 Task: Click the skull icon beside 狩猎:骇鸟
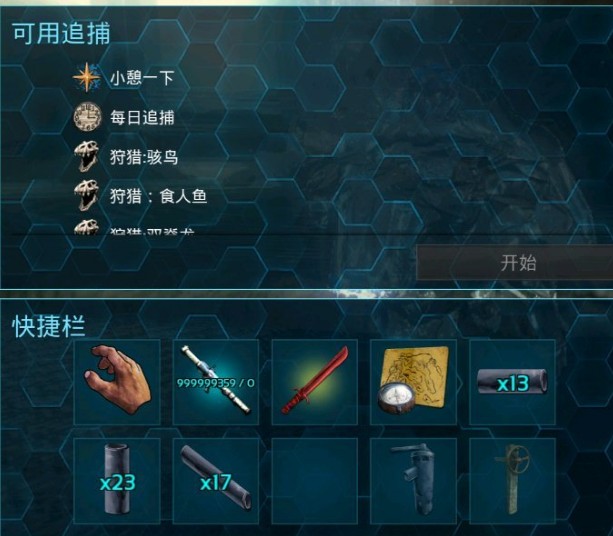tap(86, 156)
